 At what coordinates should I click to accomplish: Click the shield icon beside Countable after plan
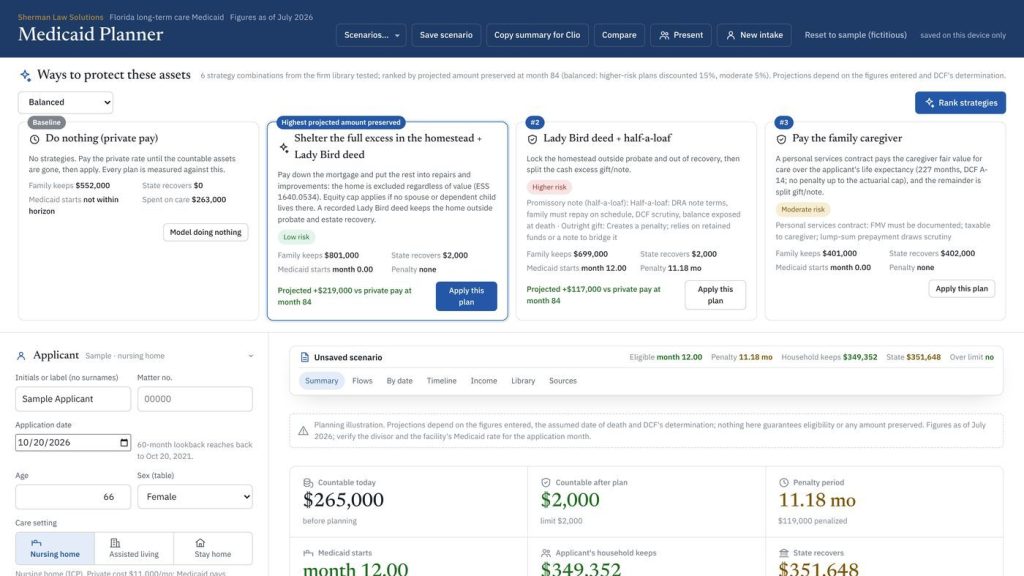(545, 483)
